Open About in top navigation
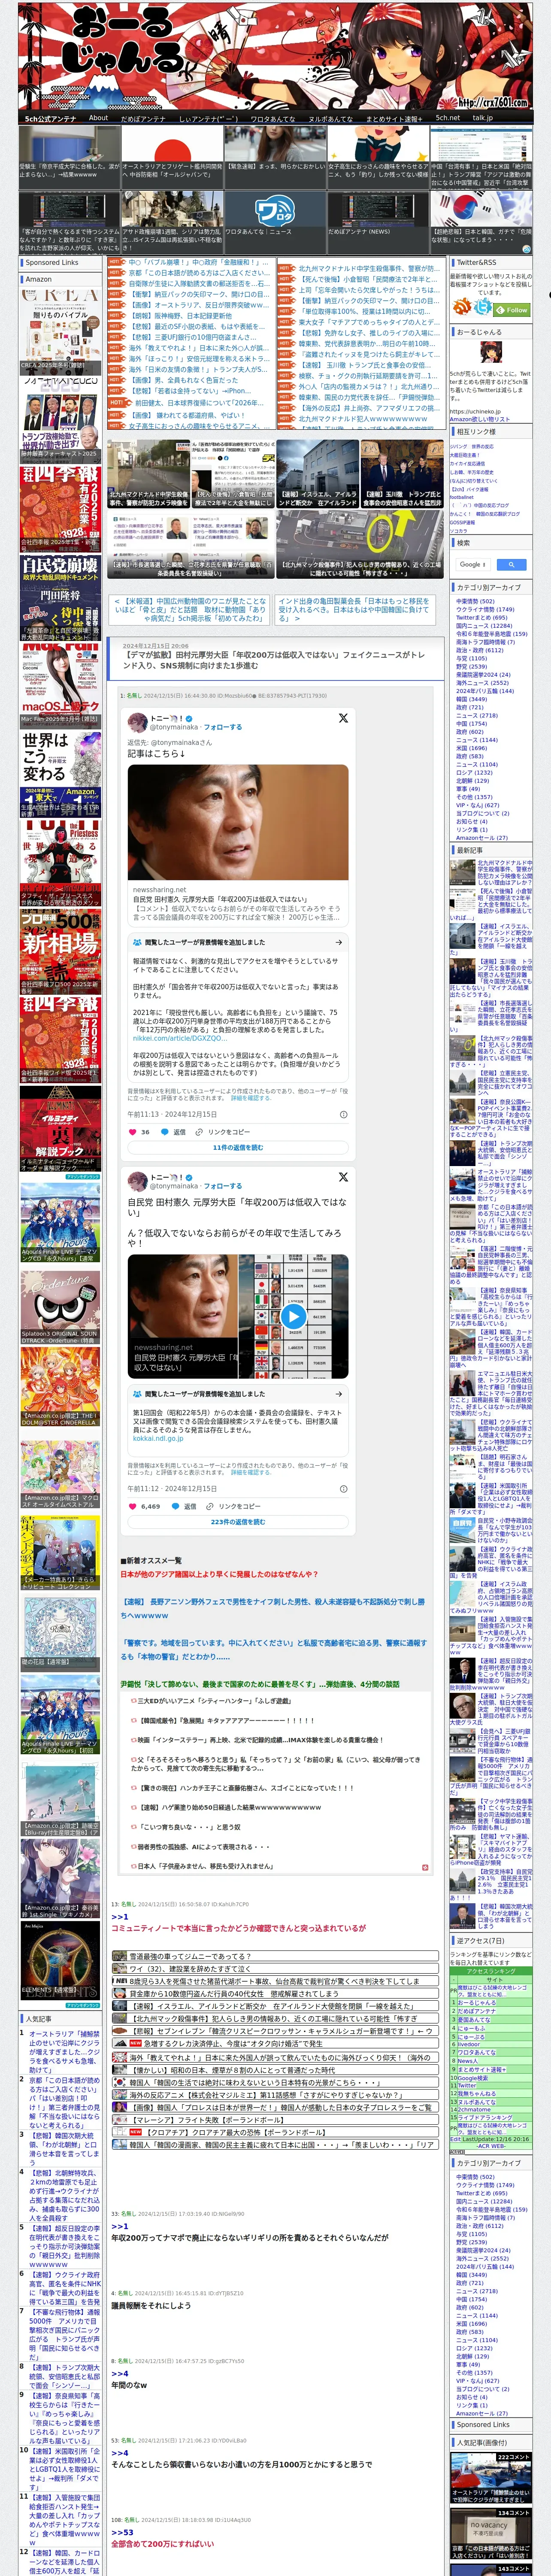Image resolution: width=551 pixels, height=2576 pixels. 98,118
